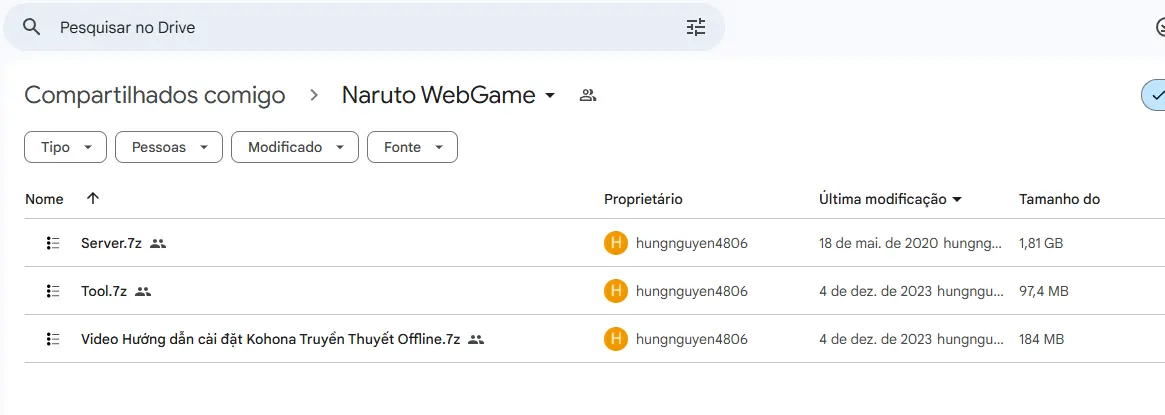Click owner avatar in Video Hướng dẫn row
1165x415 pixels.
coord(615,339)
